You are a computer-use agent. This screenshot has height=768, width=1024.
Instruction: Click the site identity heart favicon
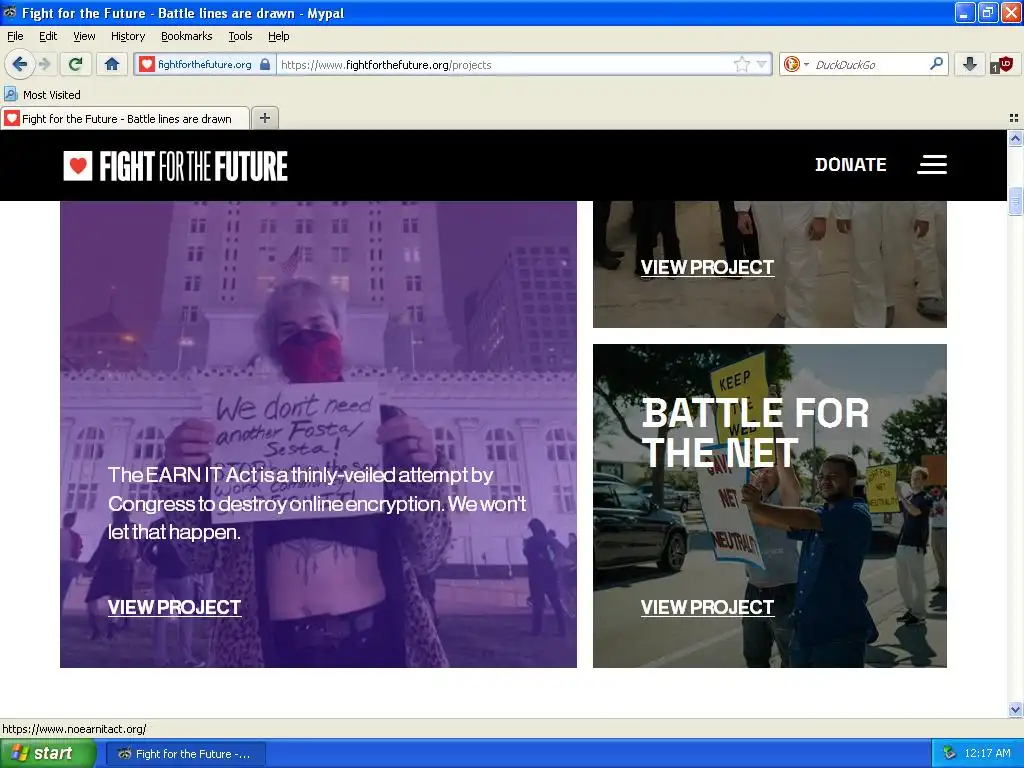(x=147, y=64)
